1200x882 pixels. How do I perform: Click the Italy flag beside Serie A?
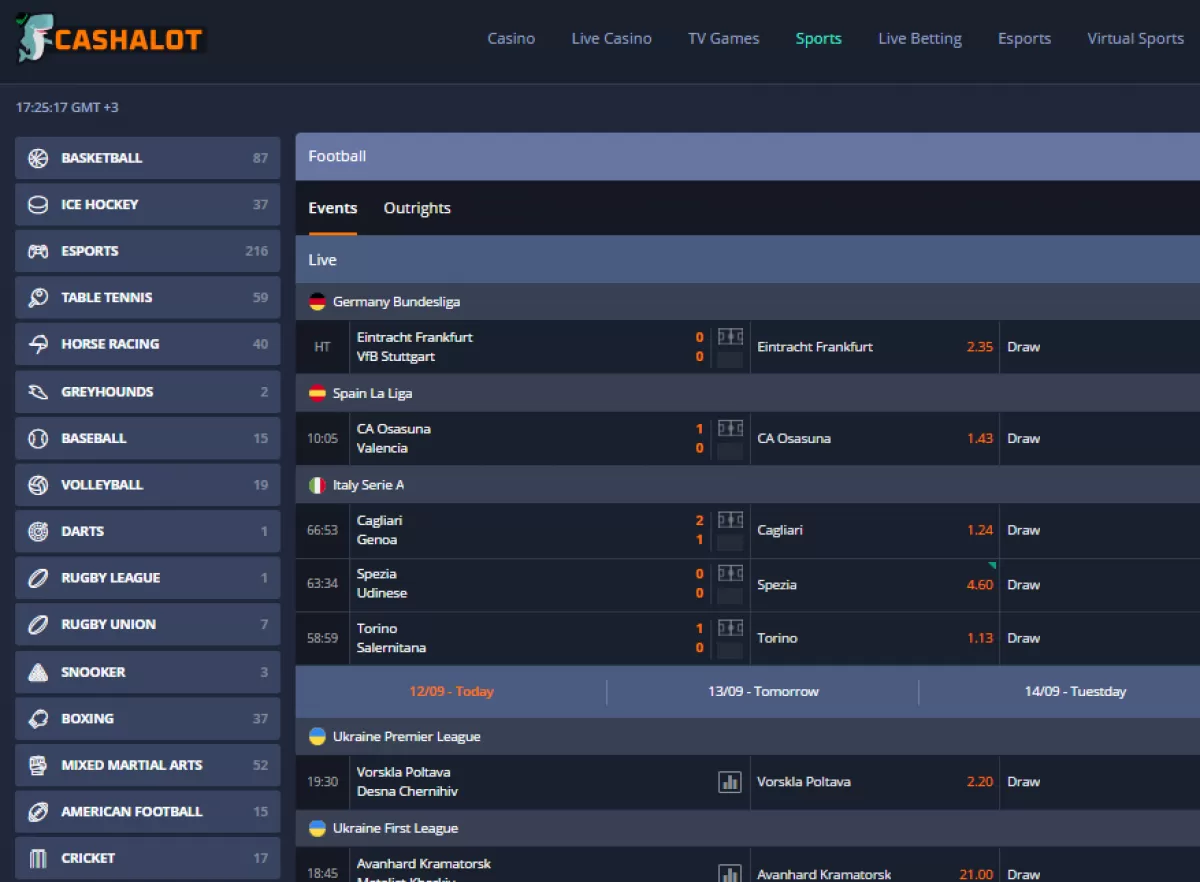pos(317,485)
